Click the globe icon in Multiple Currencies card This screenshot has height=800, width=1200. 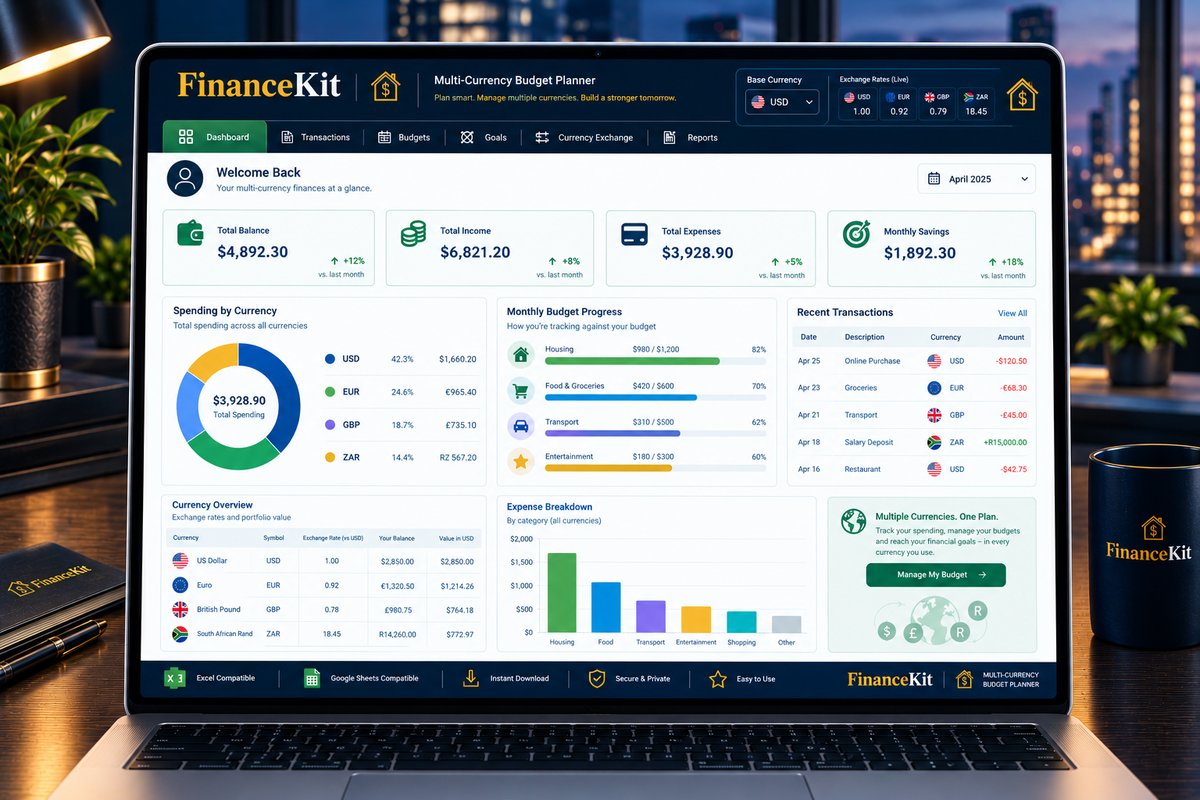pyautogui.click(x=853, y=521)
